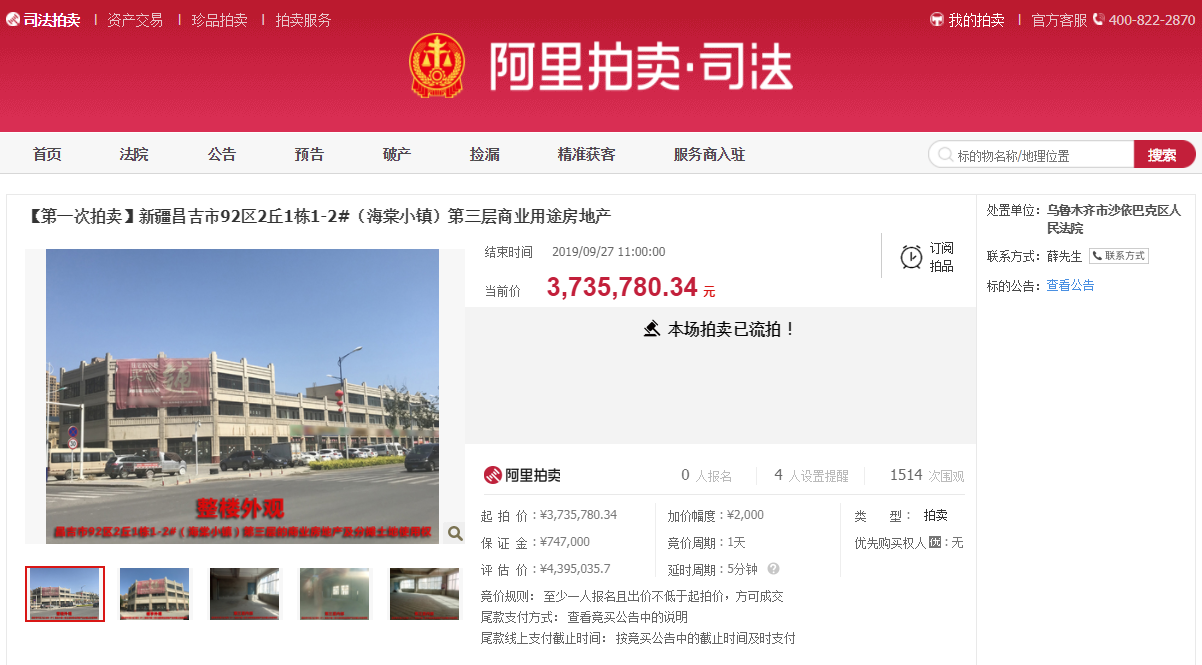Click the question mark help icon beside 延时周期
1202x665 pixels.
pos(773,569)
